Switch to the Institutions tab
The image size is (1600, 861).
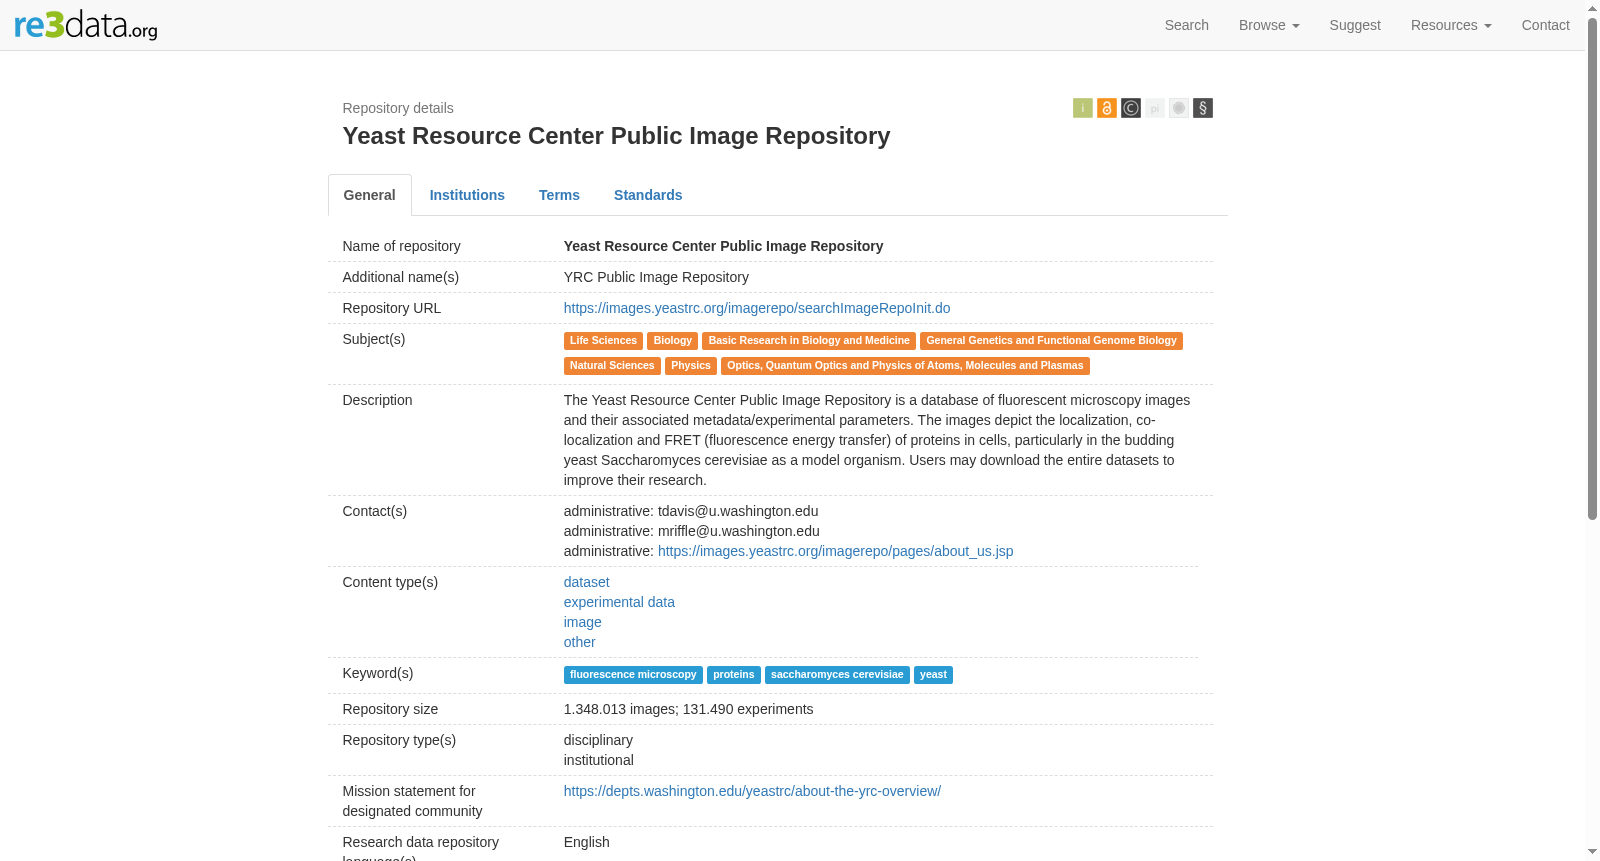click(467, 195)
